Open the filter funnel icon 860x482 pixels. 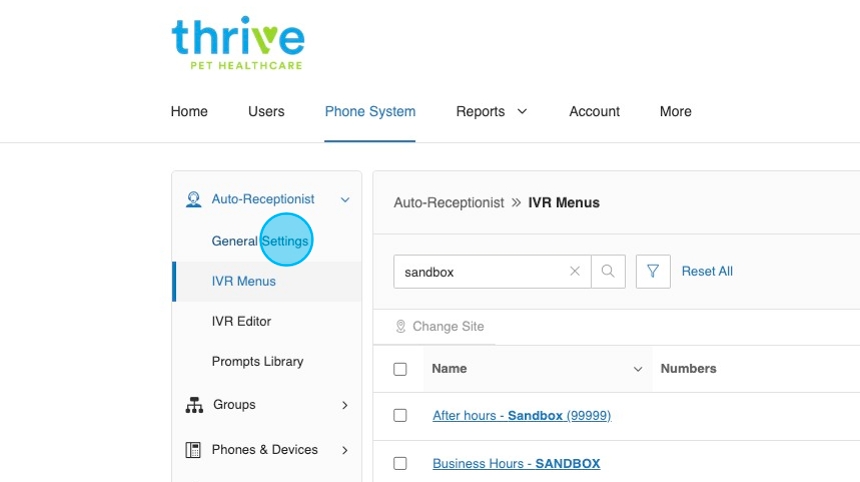click(653, 271)
